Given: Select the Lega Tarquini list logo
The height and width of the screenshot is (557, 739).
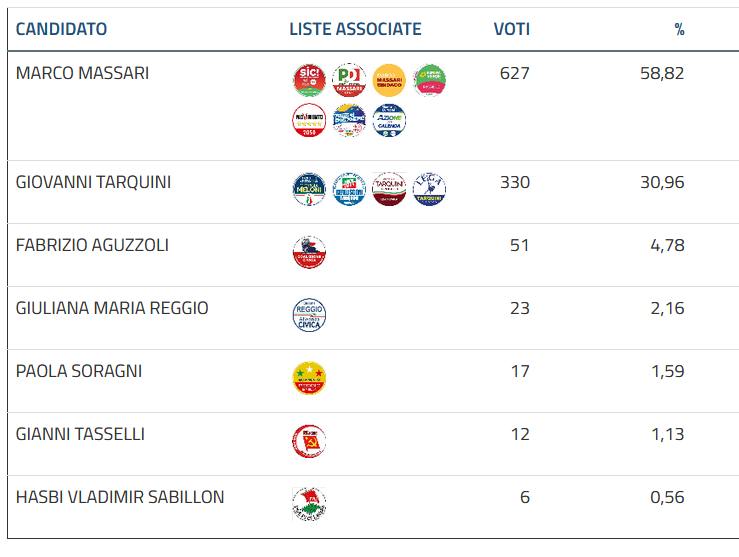Looking at the screenshot, I should [x=429, y=189].
